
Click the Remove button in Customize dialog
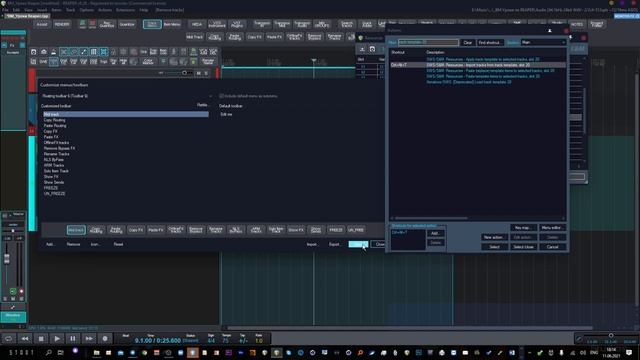click(73, 244)
